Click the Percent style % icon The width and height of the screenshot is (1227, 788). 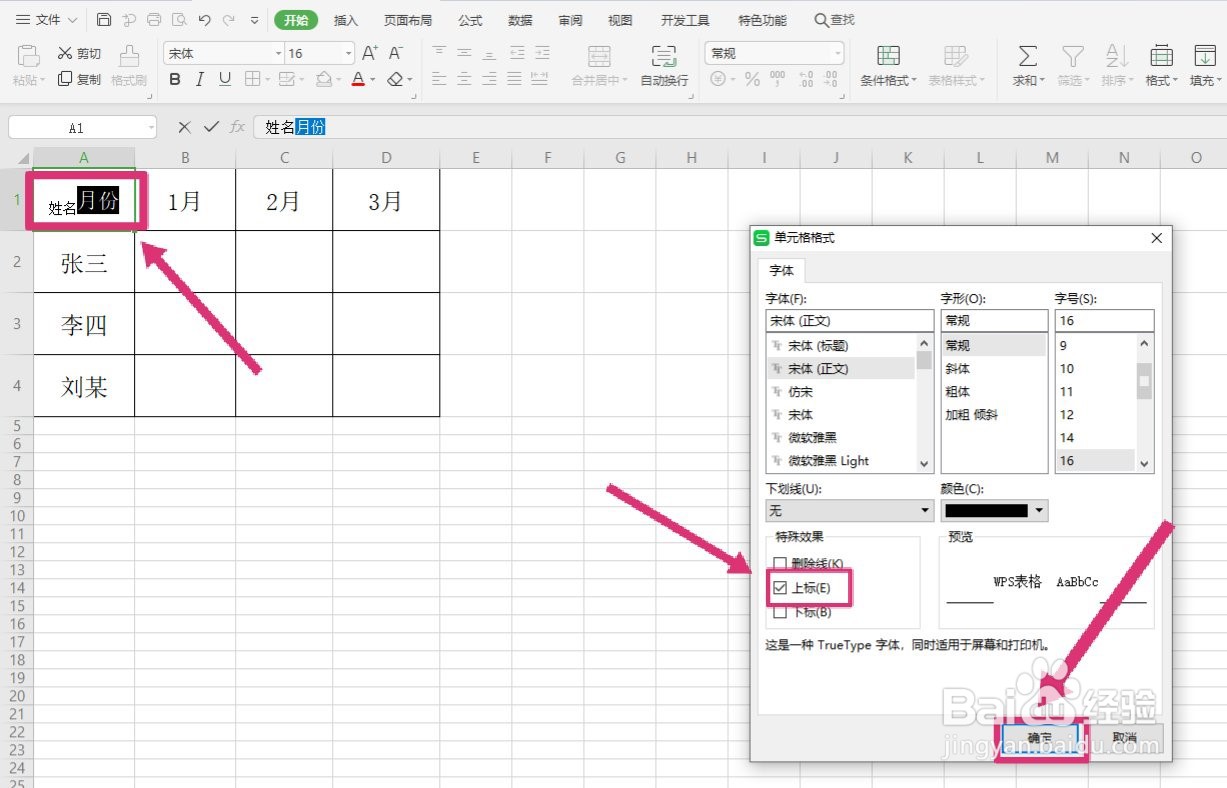(752, 79)
